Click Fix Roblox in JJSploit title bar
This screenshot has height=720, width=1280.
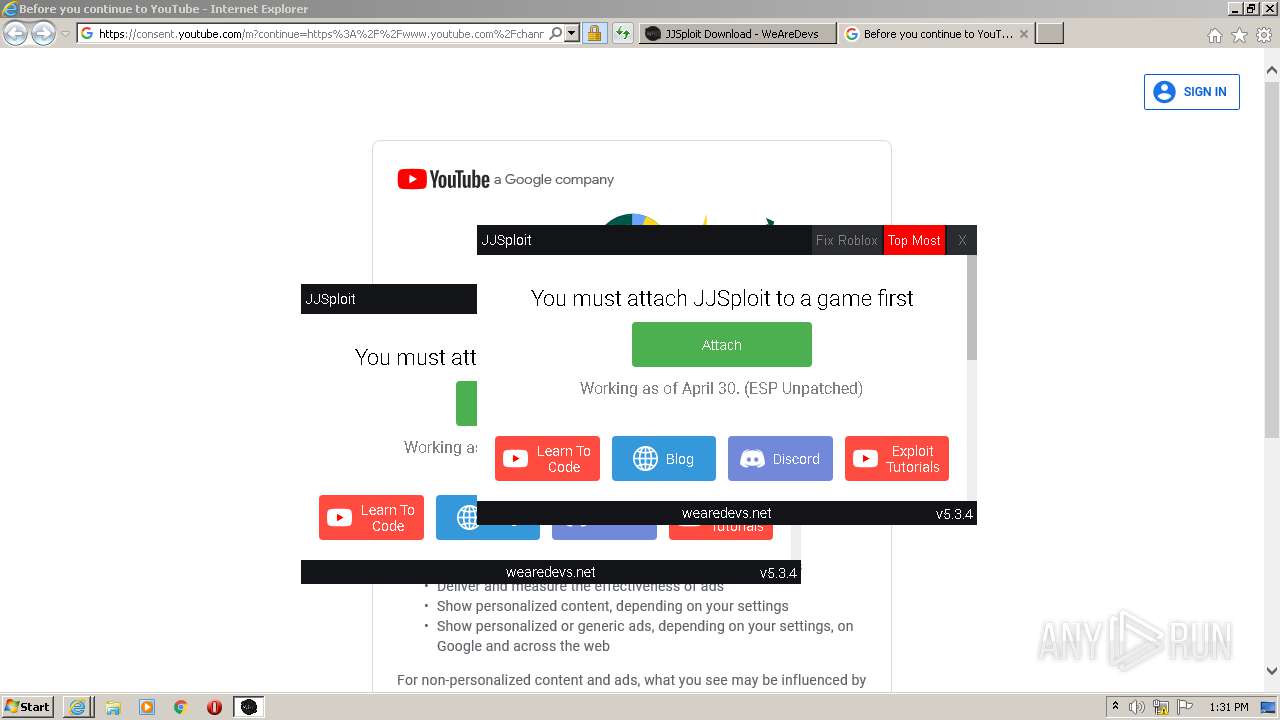(x=846, y=240)
